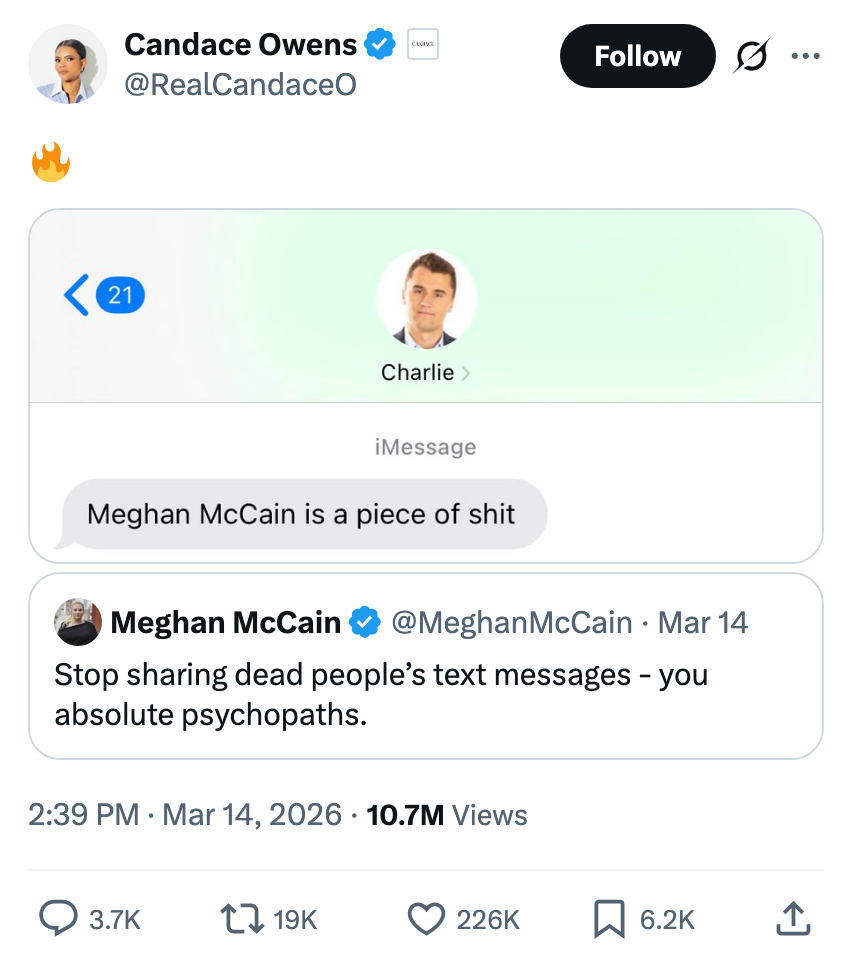The image size is (852, 960).
Task: Bookmark the post with the bookmark icon
Action: (x=611, y=919)
